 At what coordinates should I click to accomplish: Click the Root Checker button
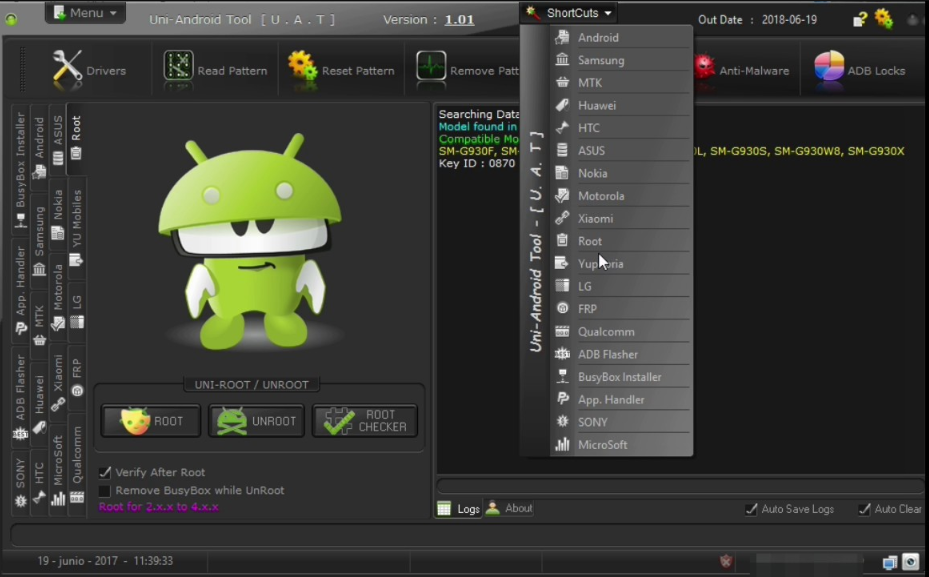point(364,421)
